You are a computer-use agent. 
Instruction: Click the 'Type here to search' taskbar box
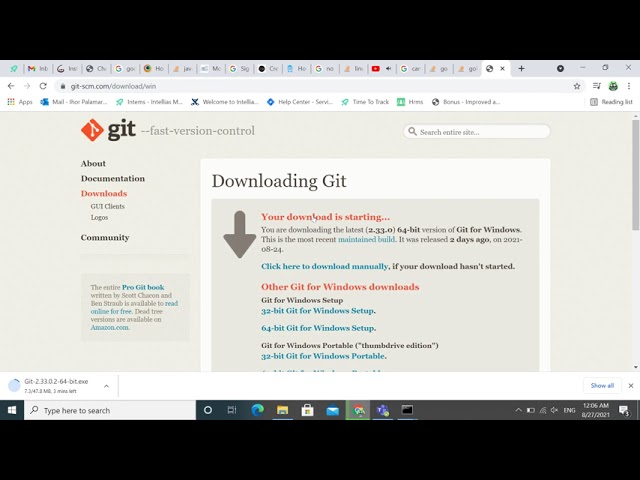pos(110,410)
